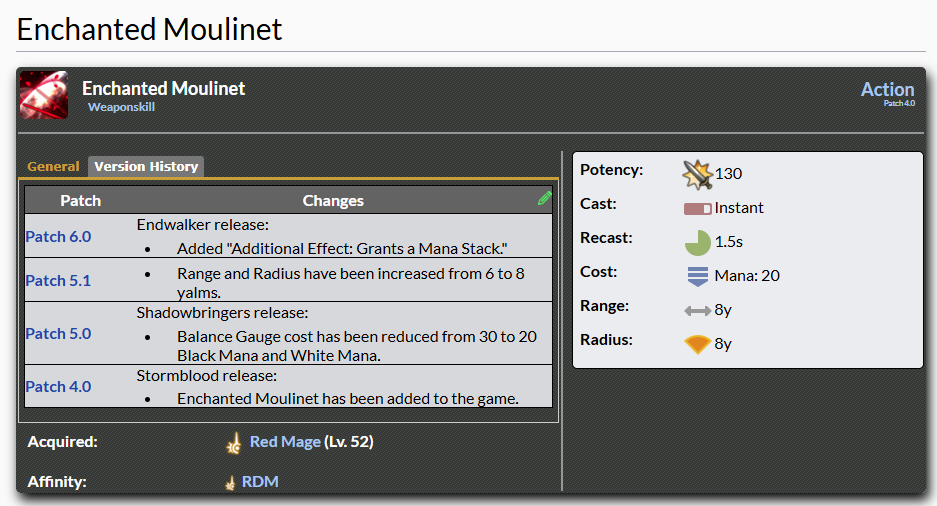Click the mana cost bars icon
This screenshot has height=506, width=937.
click(x=697, y=277)
